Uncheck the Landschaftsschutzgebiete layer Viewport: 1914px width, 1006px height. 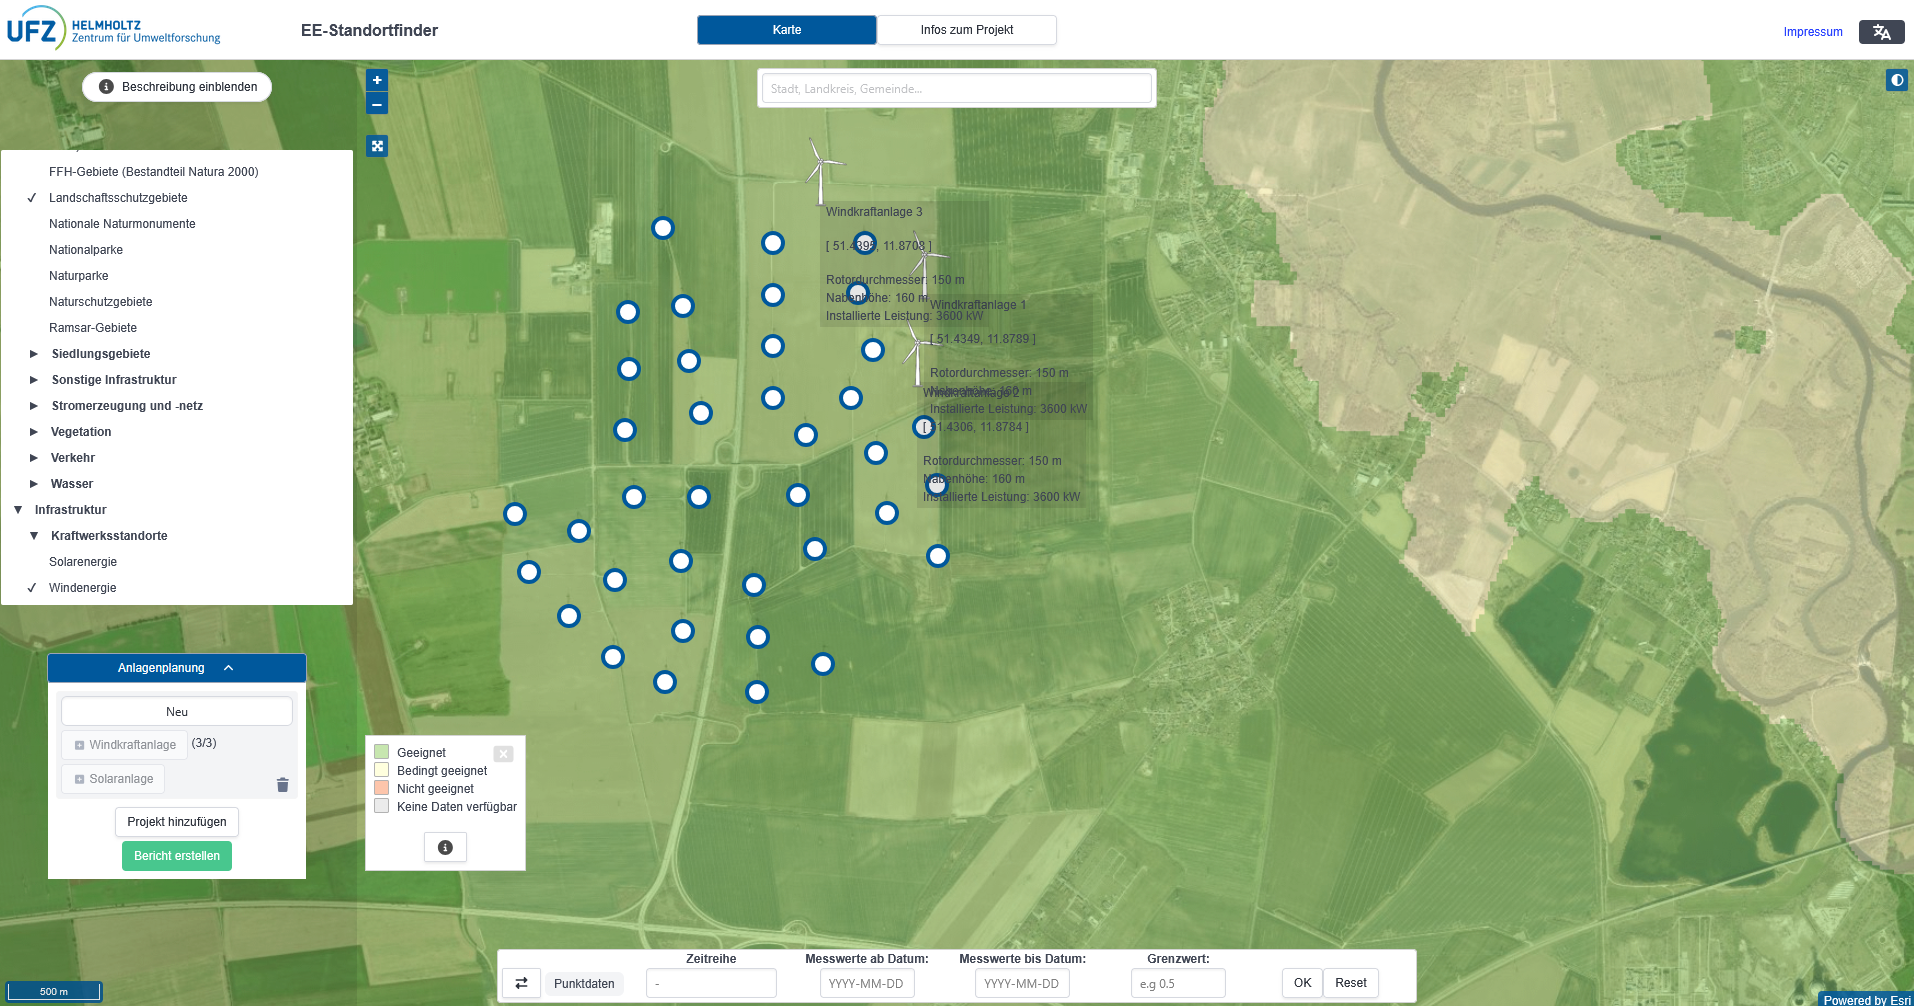pyautogui.click(x=118, y=198)
